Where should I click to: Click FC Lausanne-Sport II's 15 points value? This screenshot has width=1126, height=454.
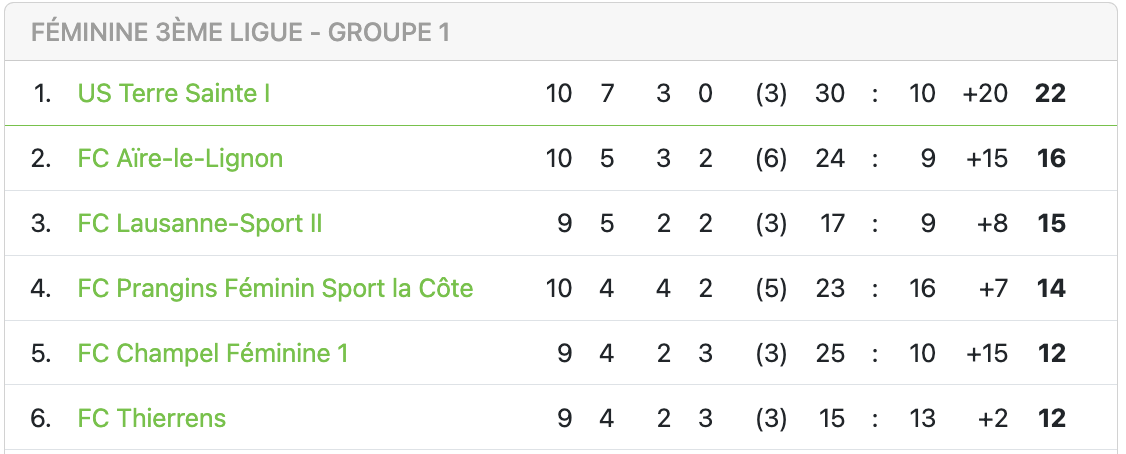(1051, 224)
